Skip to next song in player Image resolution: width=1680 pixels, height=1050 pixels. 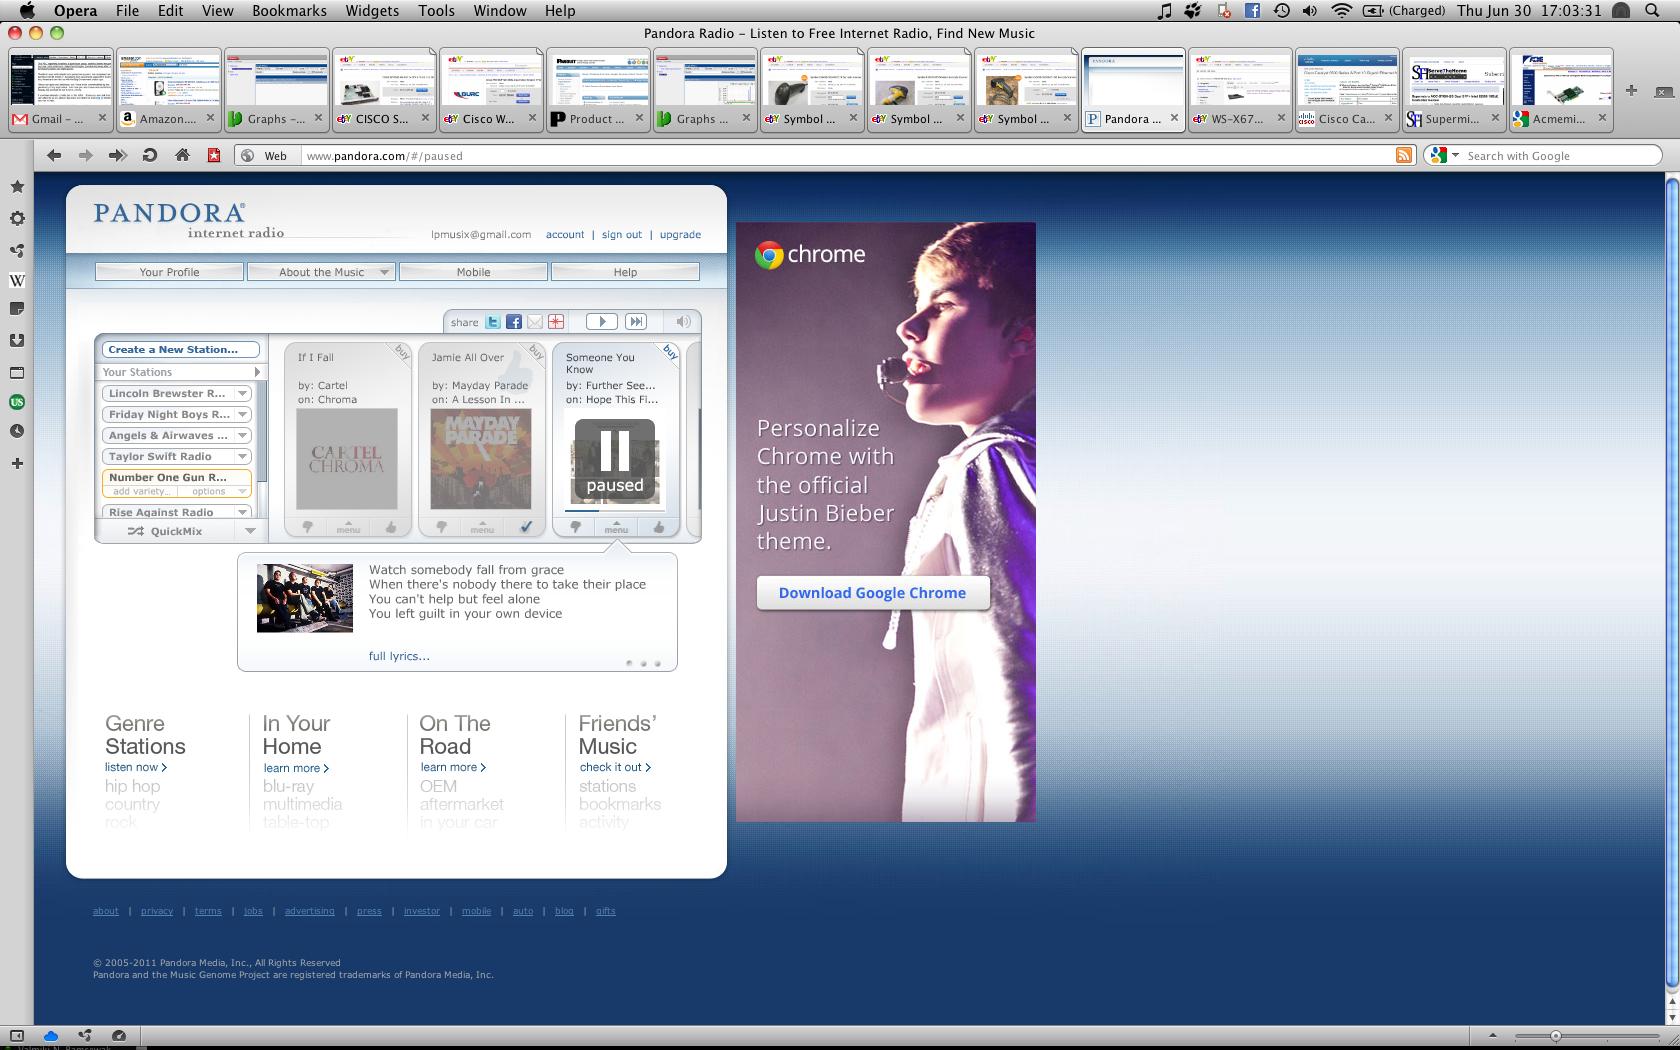point(635,321)
